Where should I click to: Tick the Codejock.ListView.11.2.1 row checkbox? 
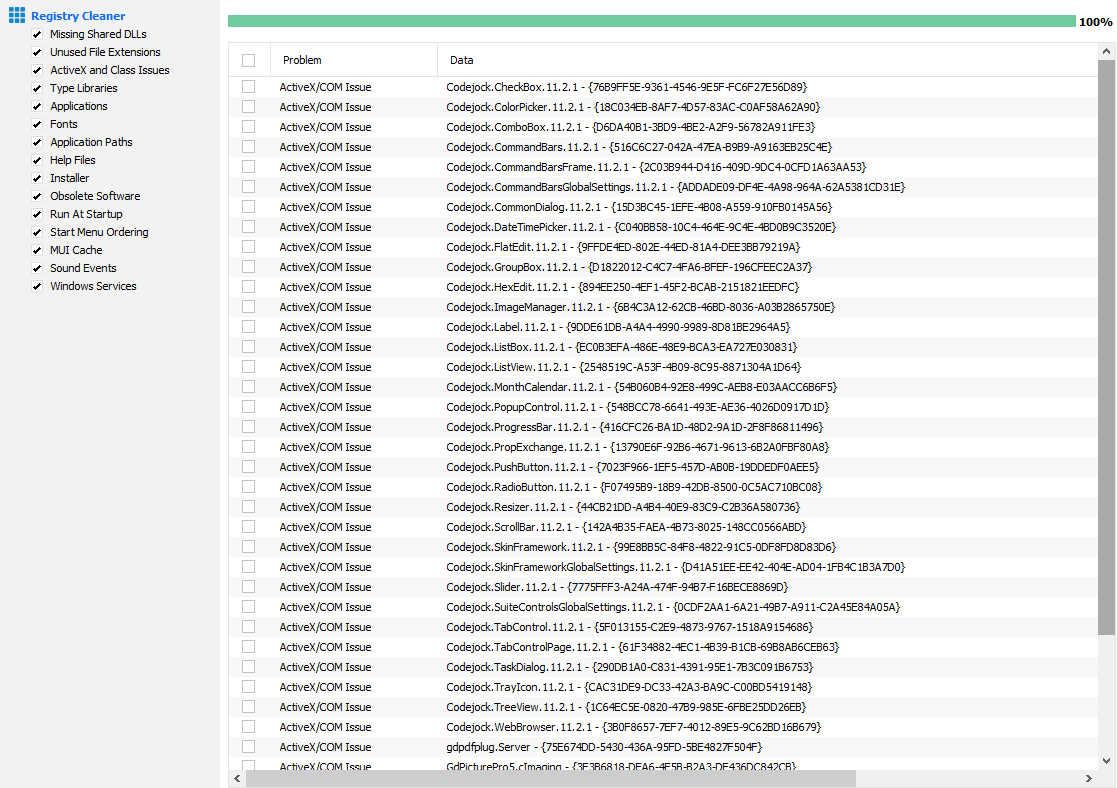point(249,367)
